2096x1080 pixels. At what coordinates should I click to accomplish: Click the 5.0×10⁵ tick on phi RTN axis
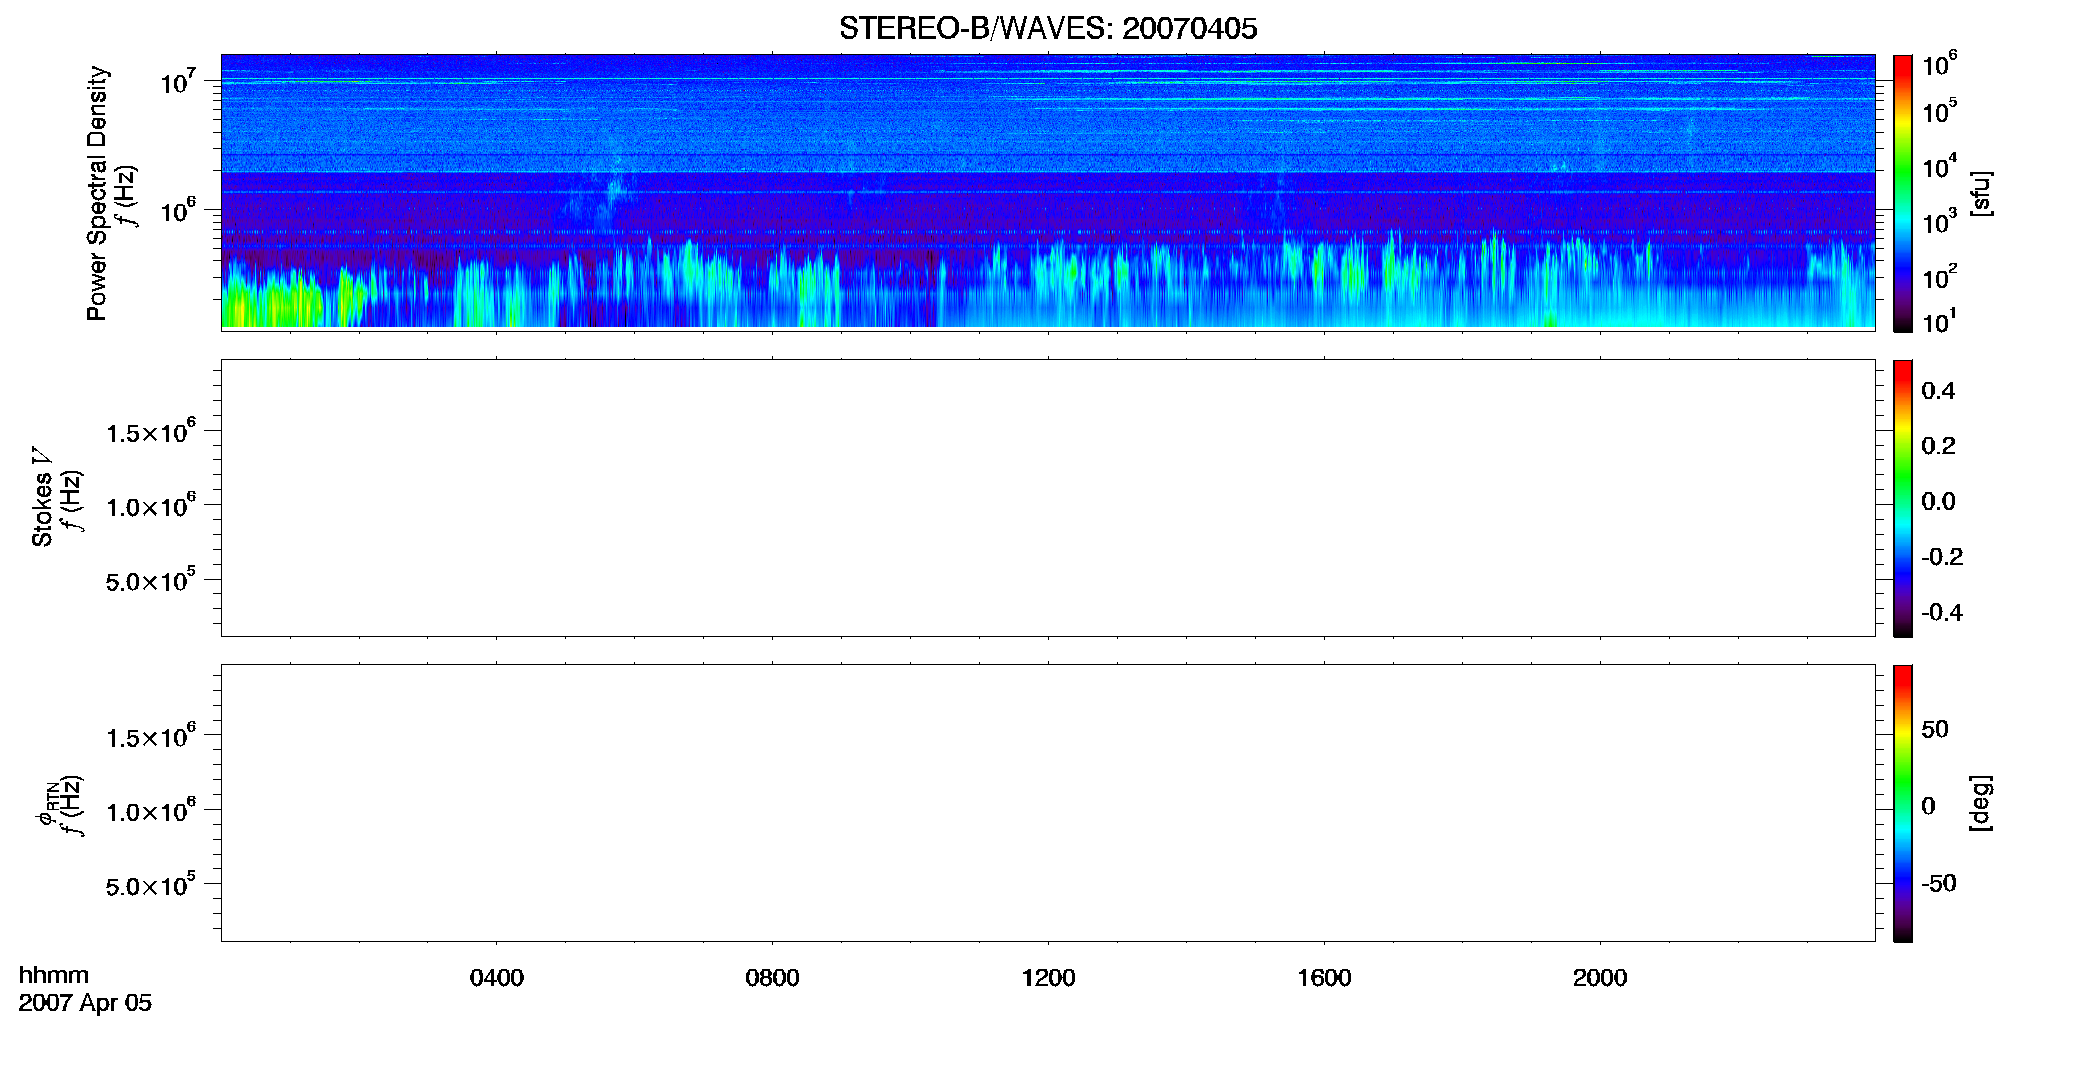pyautogui.click(x=151, y=885)
